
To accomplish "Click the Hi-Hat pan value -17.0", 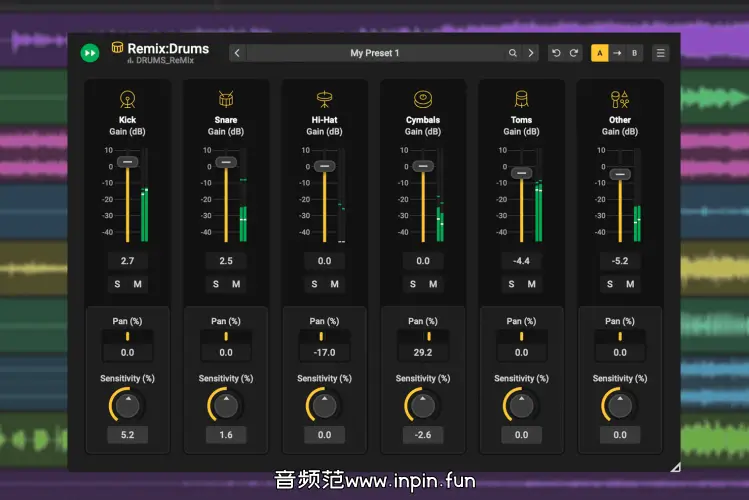I will 324,352.
